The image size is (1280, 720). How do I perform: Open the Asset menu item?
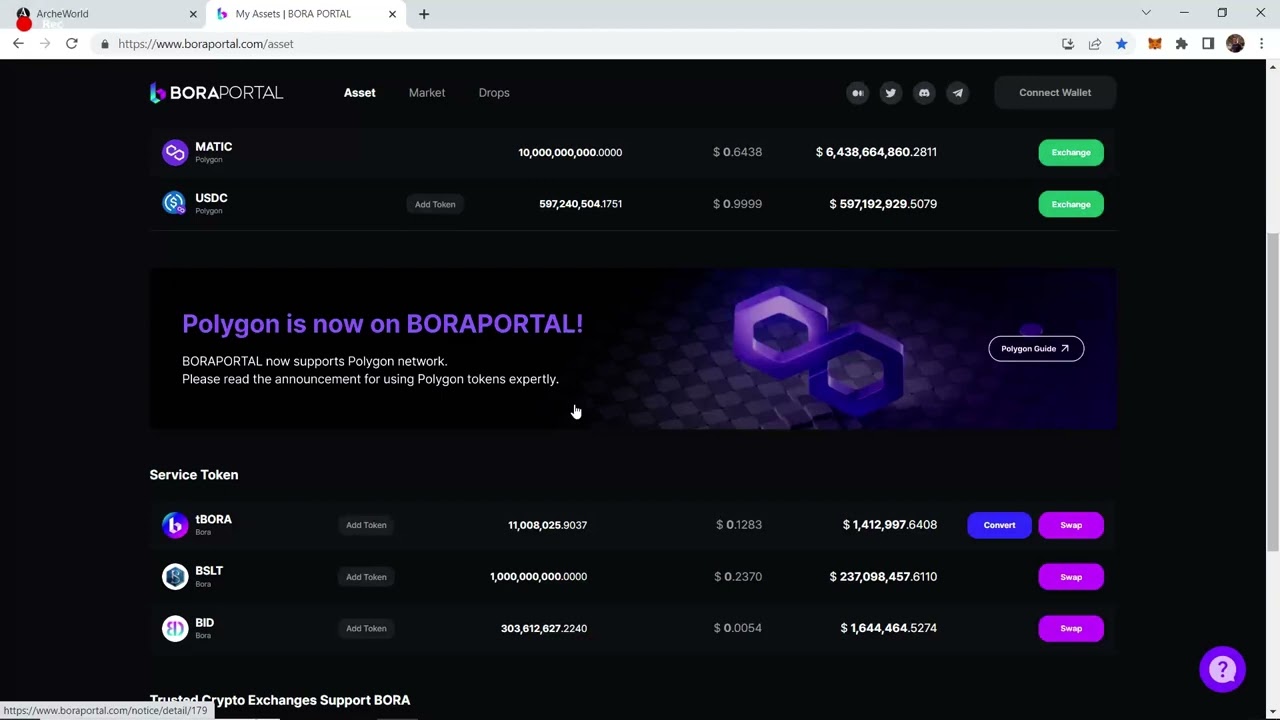360,93
